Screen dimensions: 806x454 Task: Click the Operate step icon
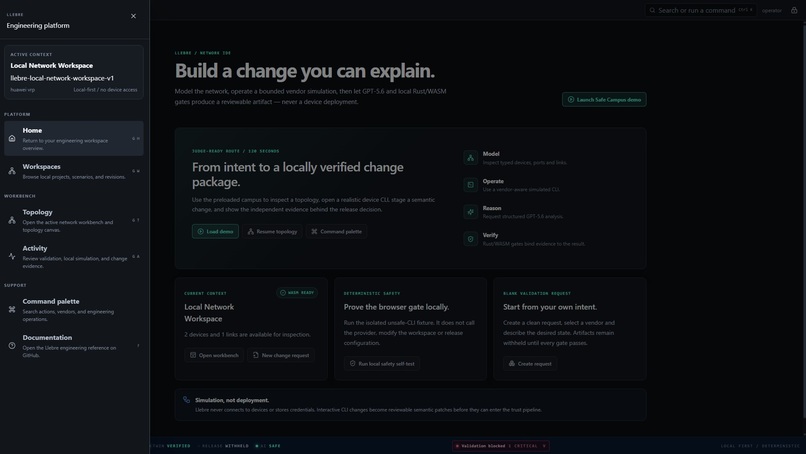pos(470,185)
